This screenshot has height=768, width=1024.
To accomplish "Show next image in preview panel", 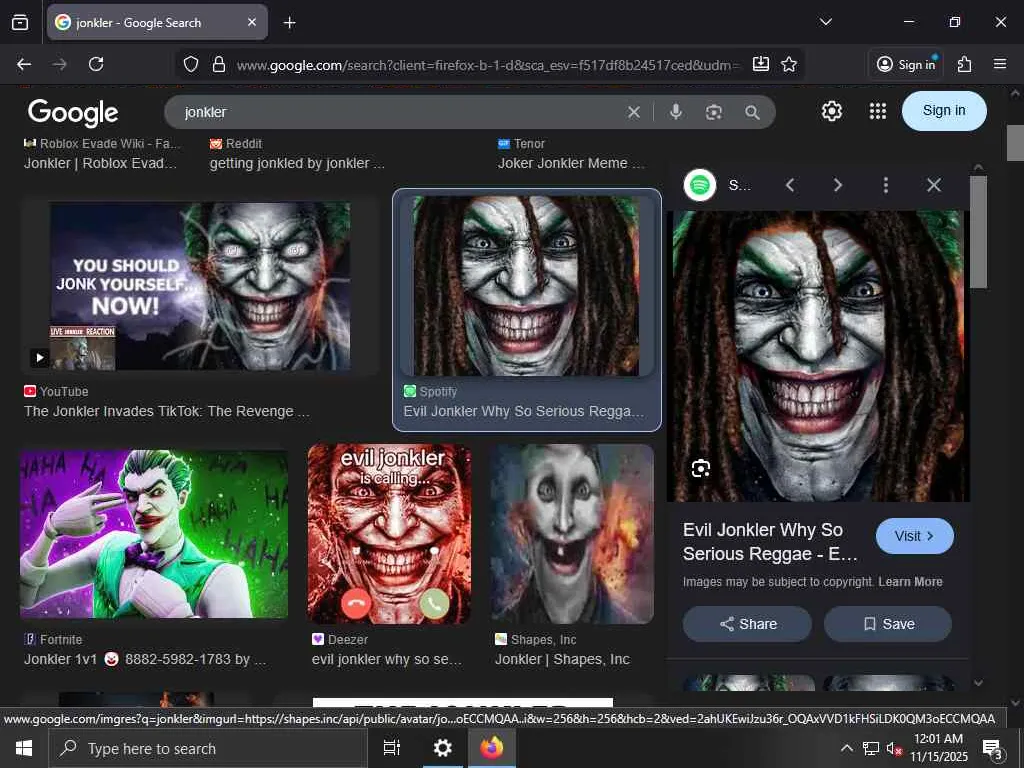I will pos(838,185).
